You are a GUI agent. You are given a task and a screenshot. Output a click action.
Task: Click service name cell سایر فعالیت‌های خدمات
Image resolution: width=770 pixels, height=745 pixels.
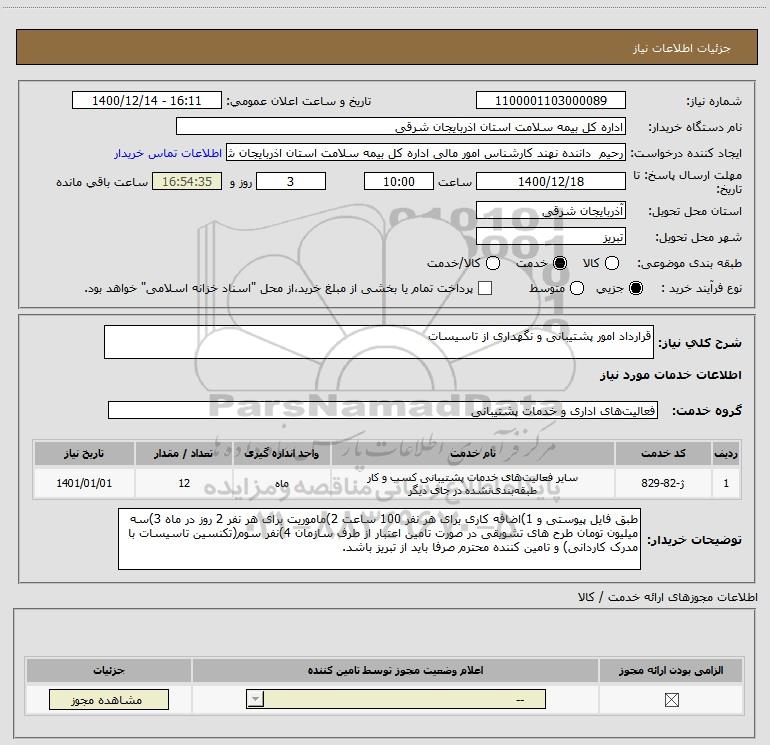tap(472, 483)
